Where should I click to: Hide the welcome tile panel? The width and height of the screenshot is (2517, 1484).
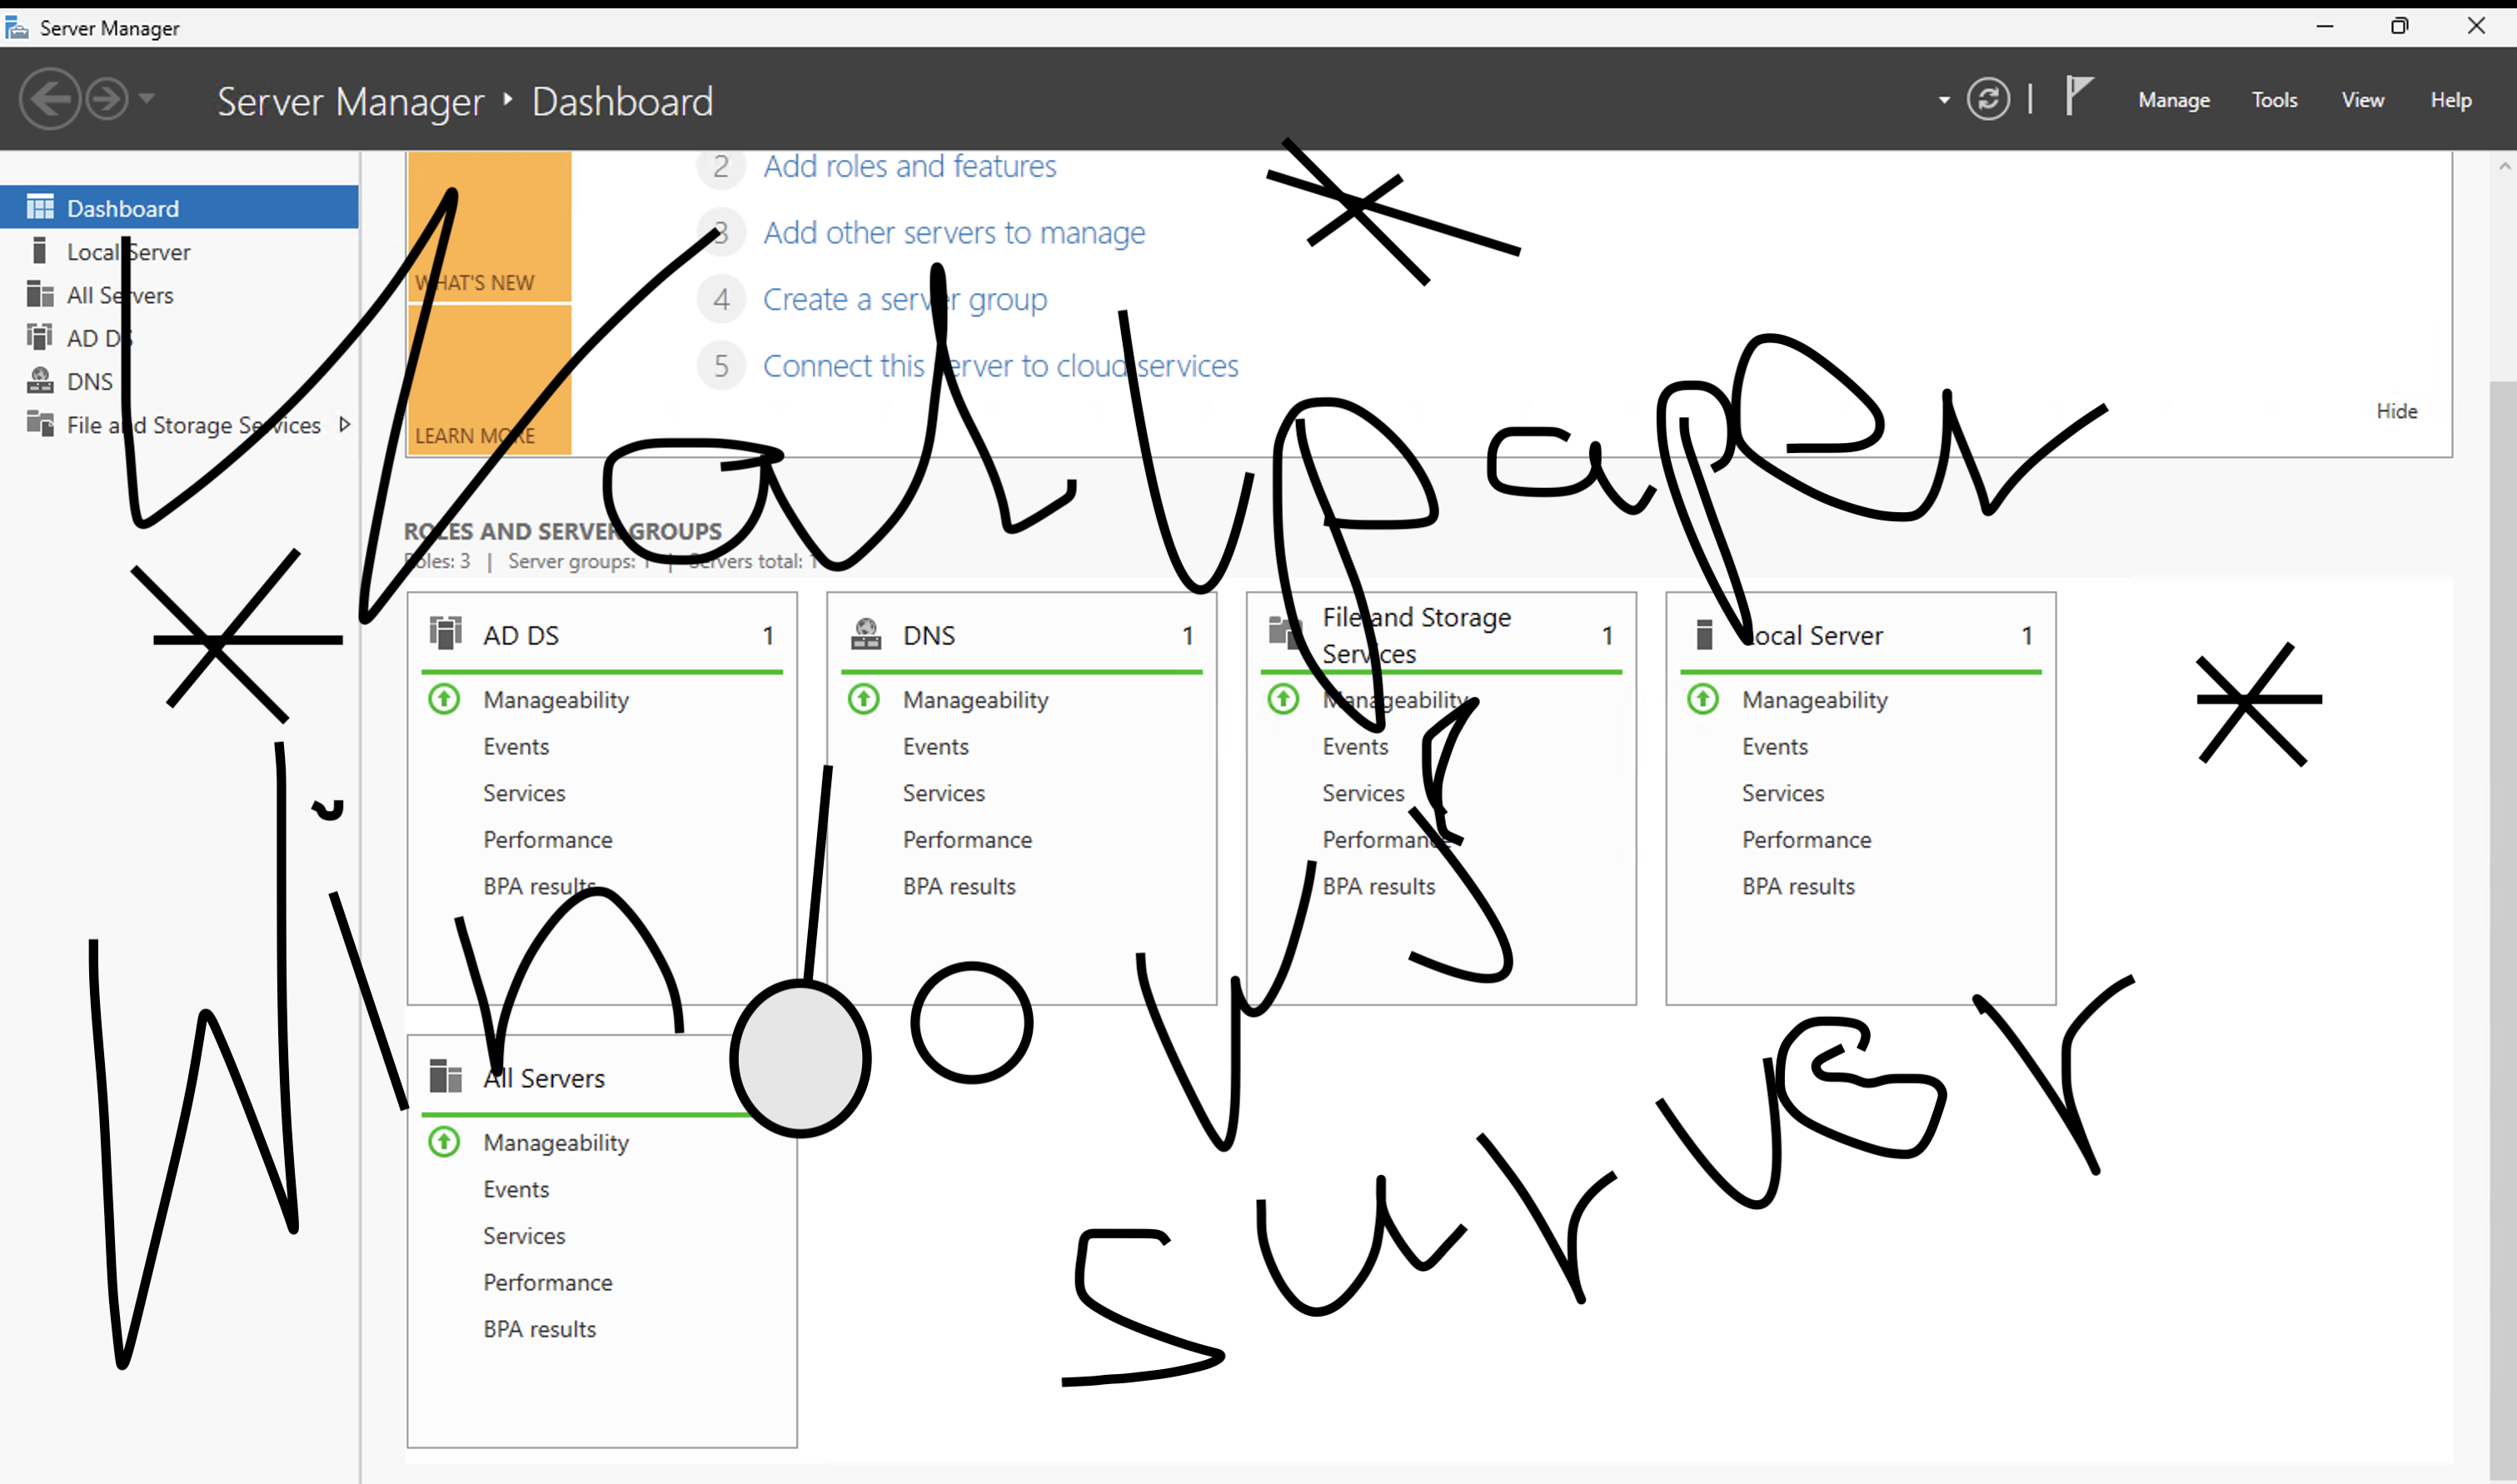pos(2396,411)
